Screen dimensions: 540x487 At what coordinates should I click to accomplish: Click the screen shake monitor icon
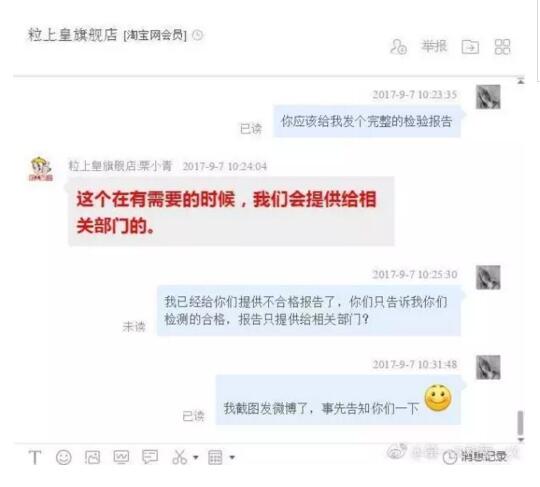[121, 457]
